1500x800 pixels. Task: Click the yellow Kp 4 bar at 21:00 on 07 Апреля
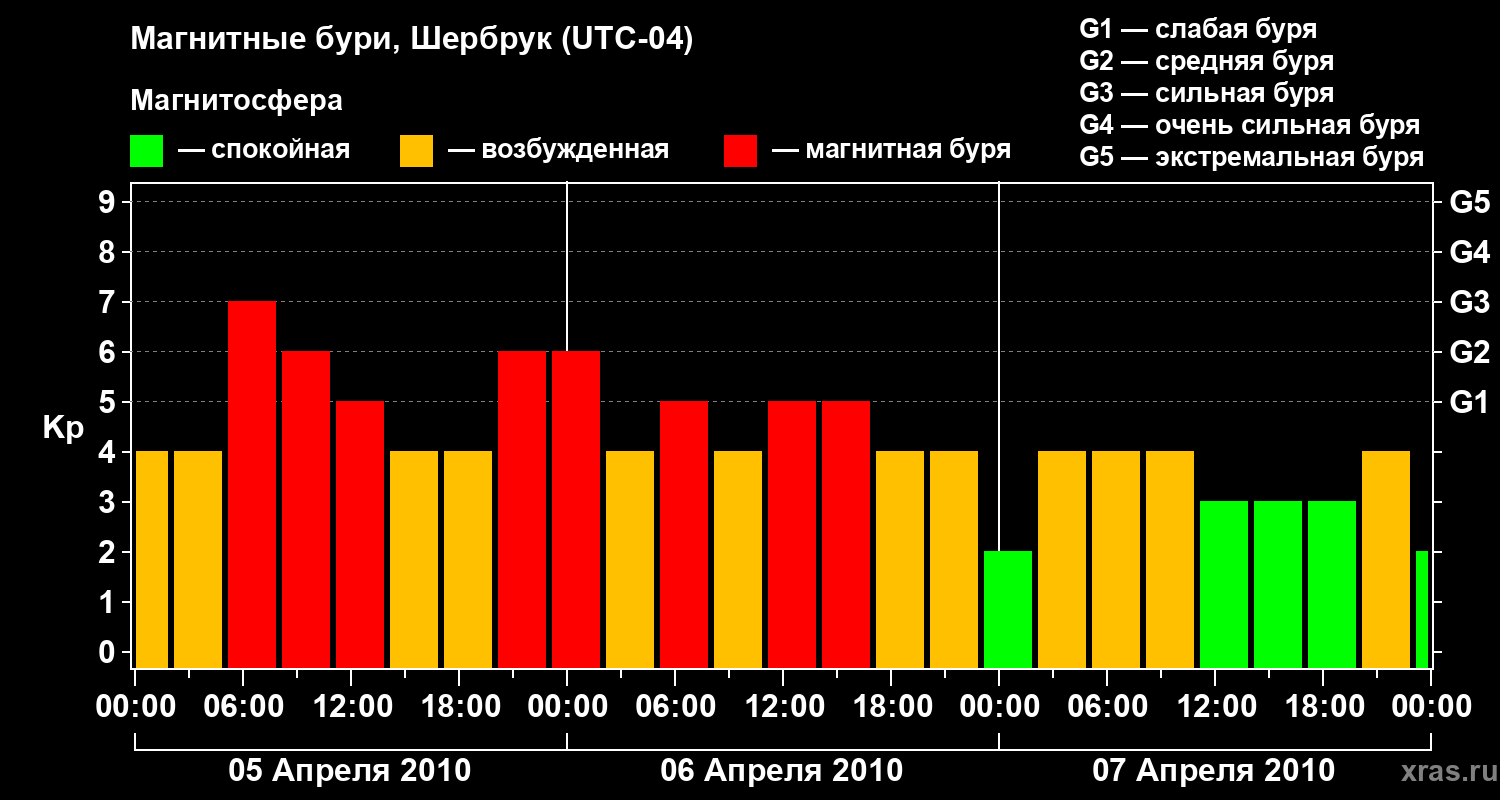(1386, 560)
